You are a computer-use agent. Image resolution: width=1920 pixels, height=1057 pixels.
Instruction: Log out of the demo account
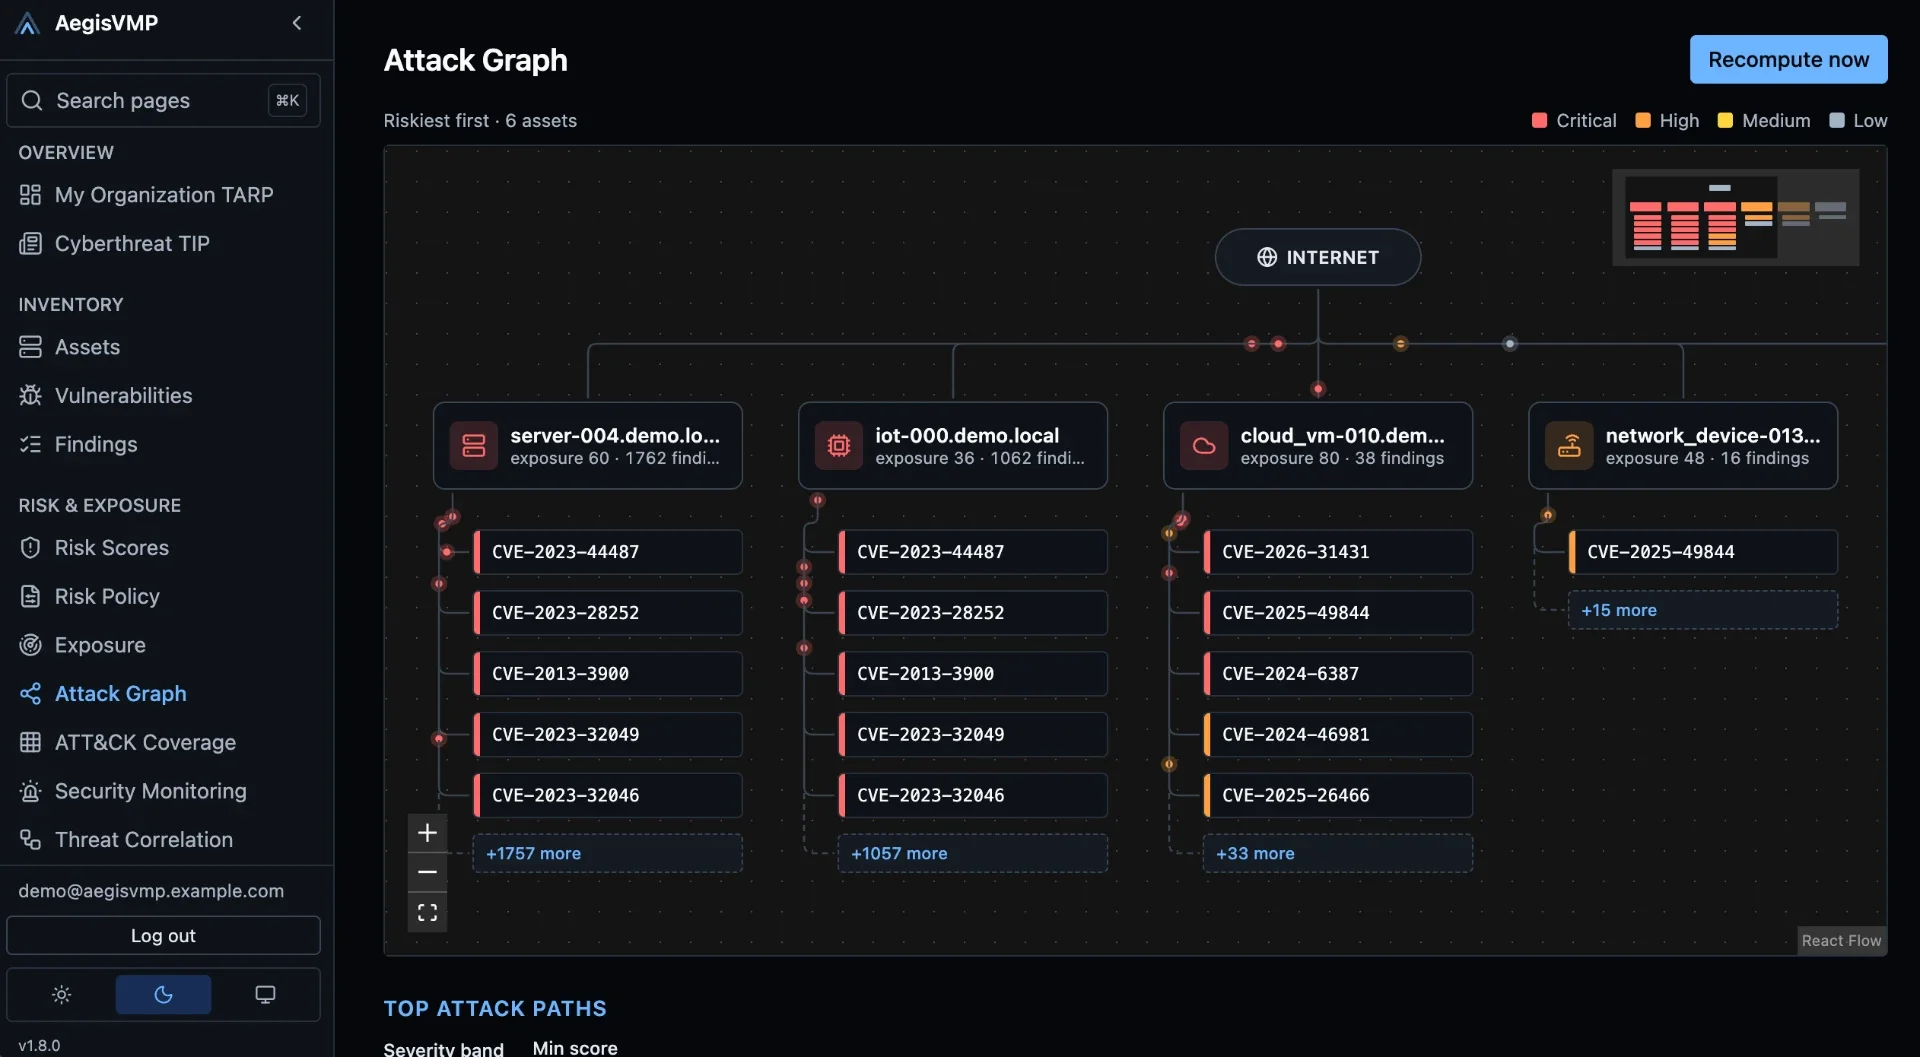163,936
